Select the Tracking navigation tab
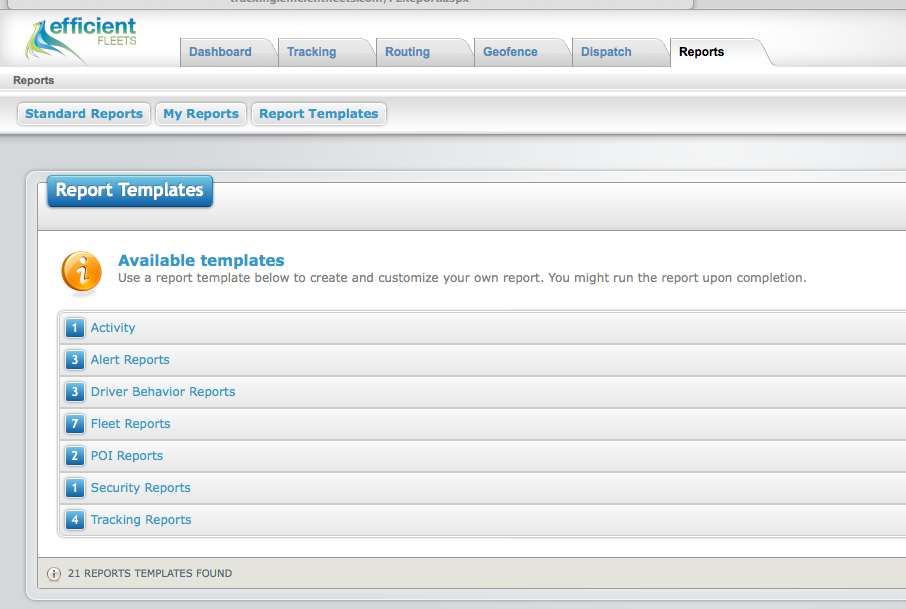The width and height of the screenshot is (906, 609). click(311, 52)
